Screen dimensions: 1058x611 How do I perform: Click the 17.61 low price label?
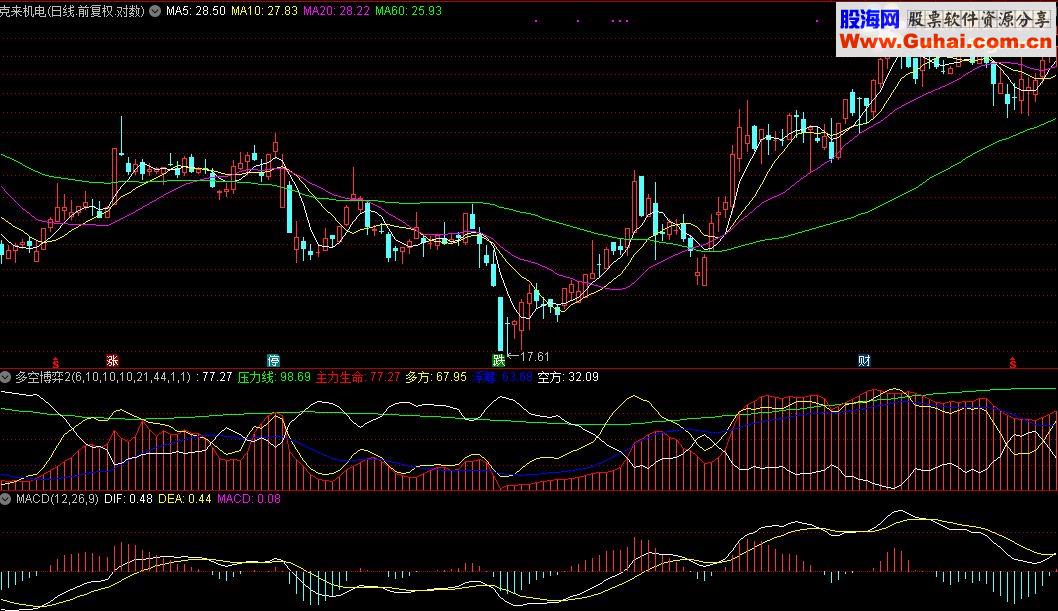(535, 357)
